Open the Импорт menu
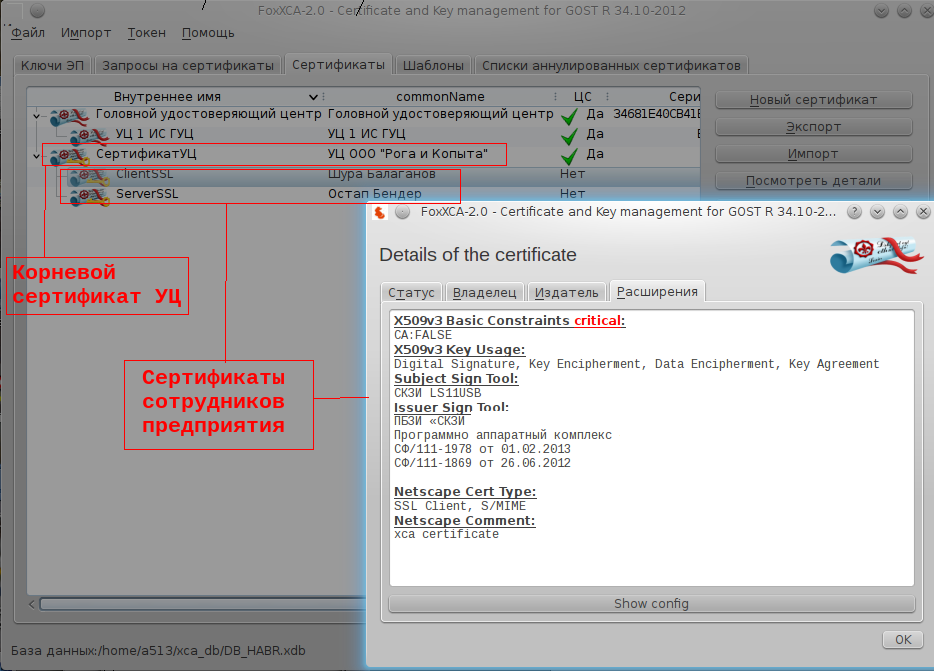Screen dimensions: 934x671 tap(86, 33)
